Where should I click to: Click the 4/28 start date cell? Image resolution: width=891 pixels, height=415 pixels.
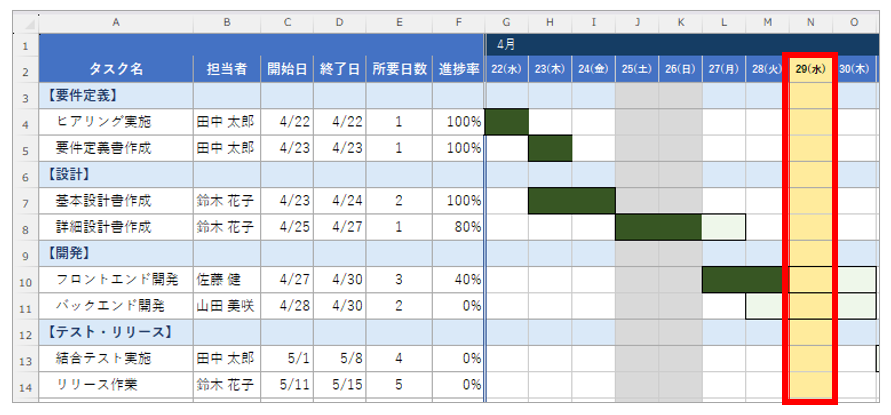click(x=287, y=306)
